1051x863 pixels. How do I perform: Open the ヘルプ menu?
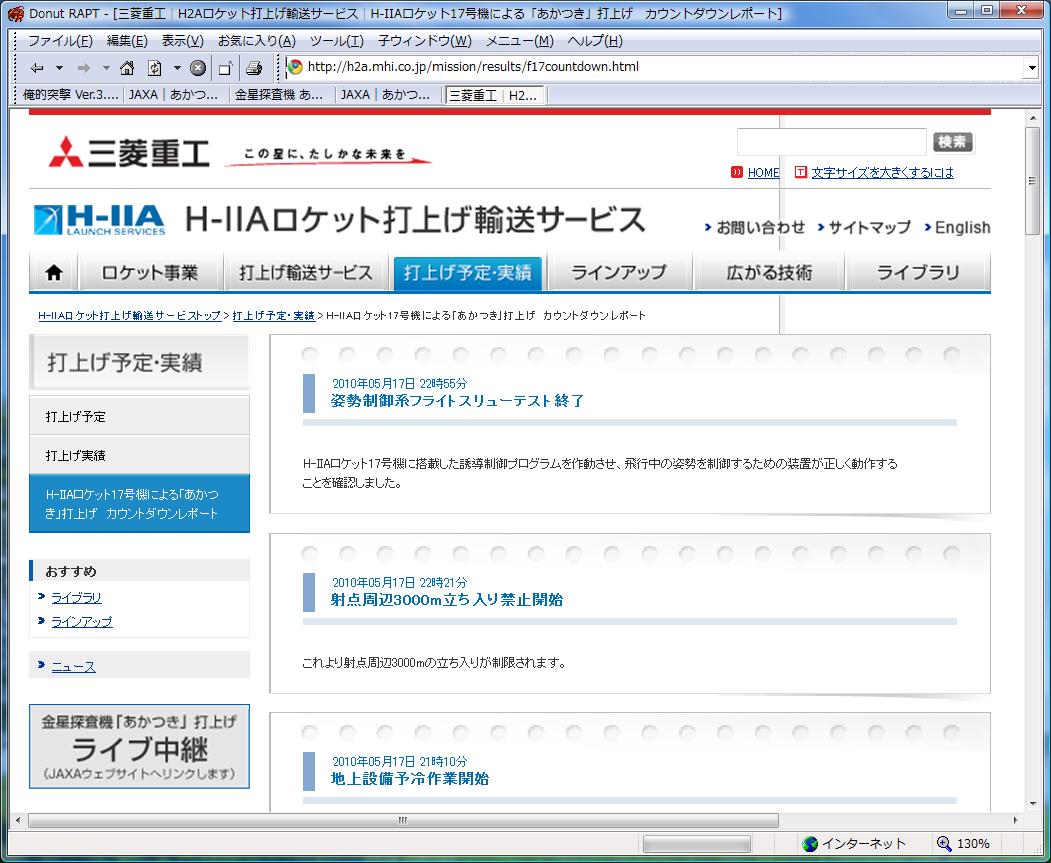595,41
